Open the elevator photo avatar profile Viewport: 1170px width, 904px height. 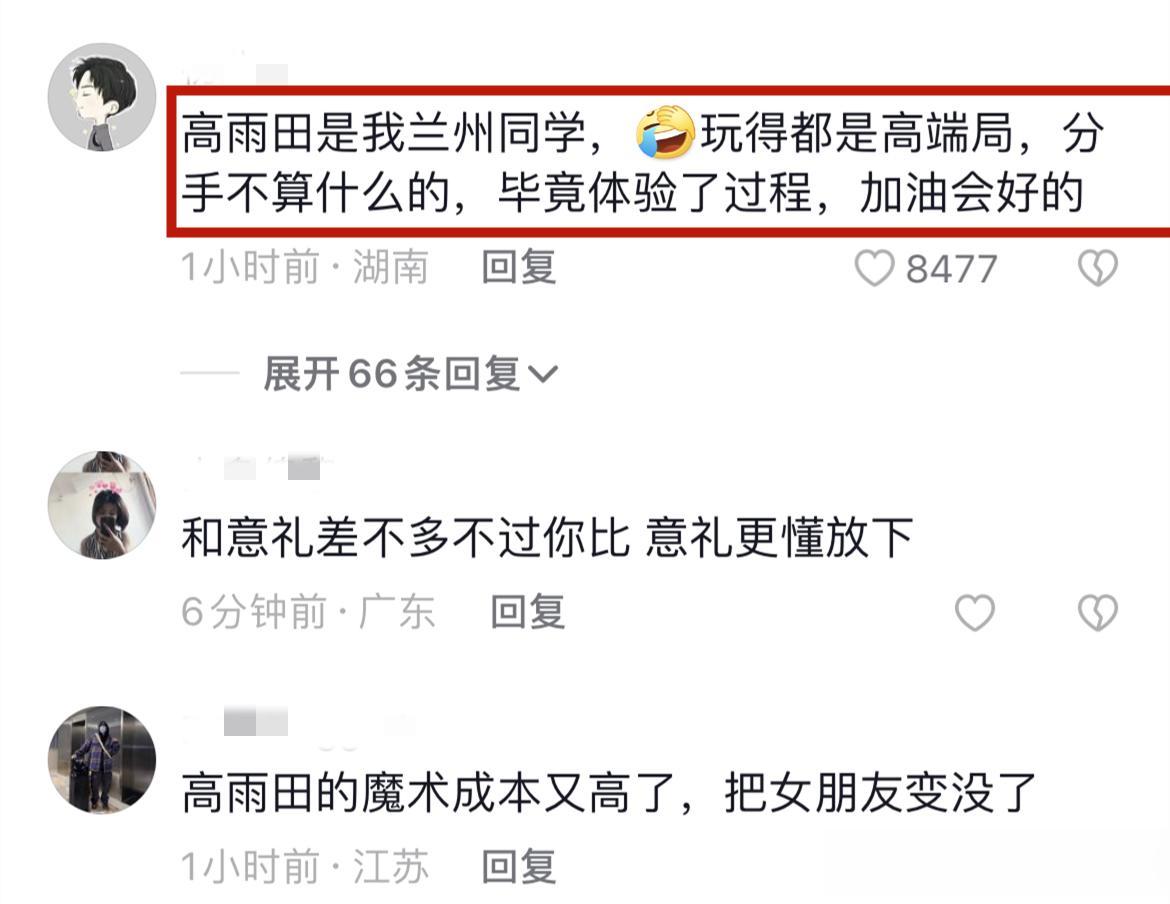pos(102,760)
